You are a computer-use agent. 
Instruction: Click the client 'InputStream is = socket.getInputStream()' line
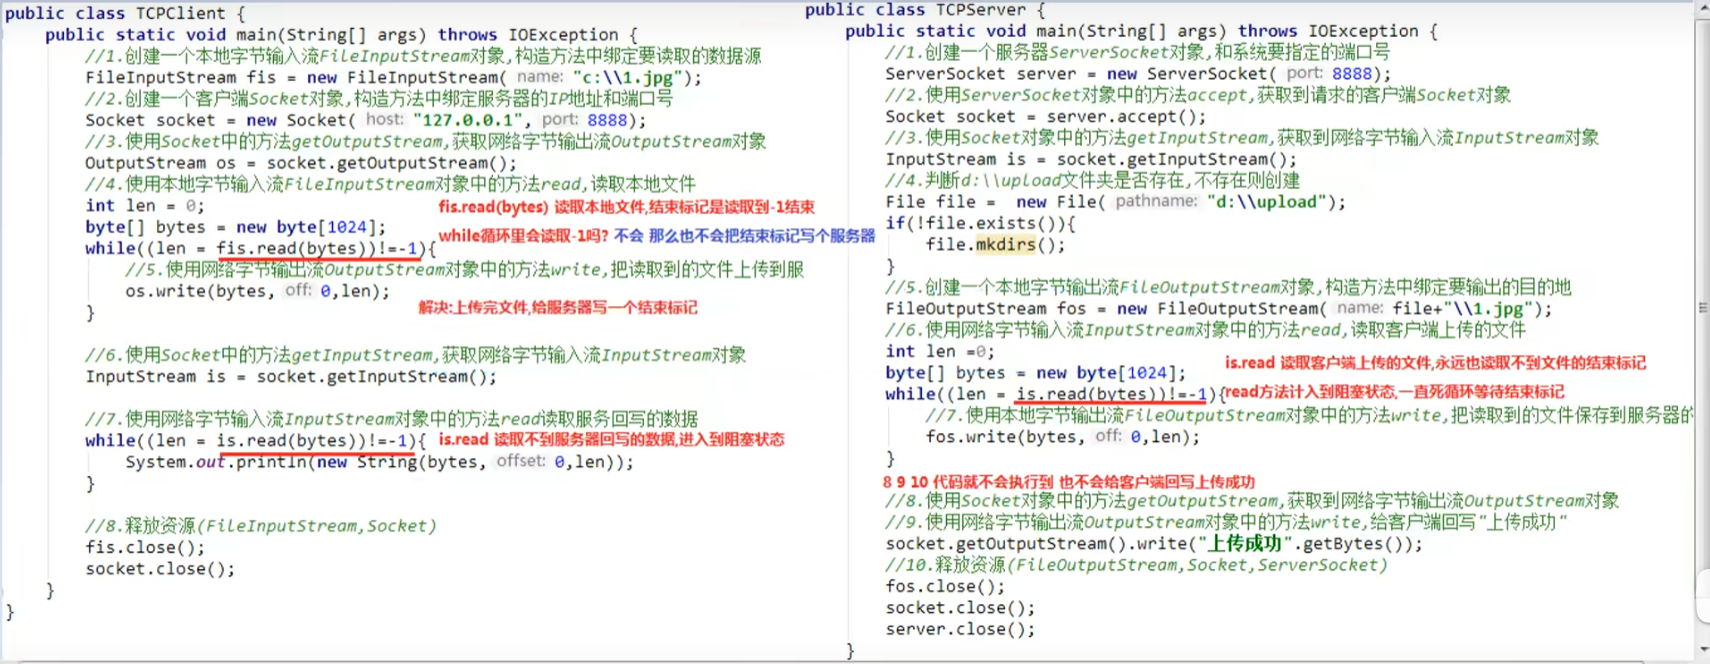tap(290, 377)
